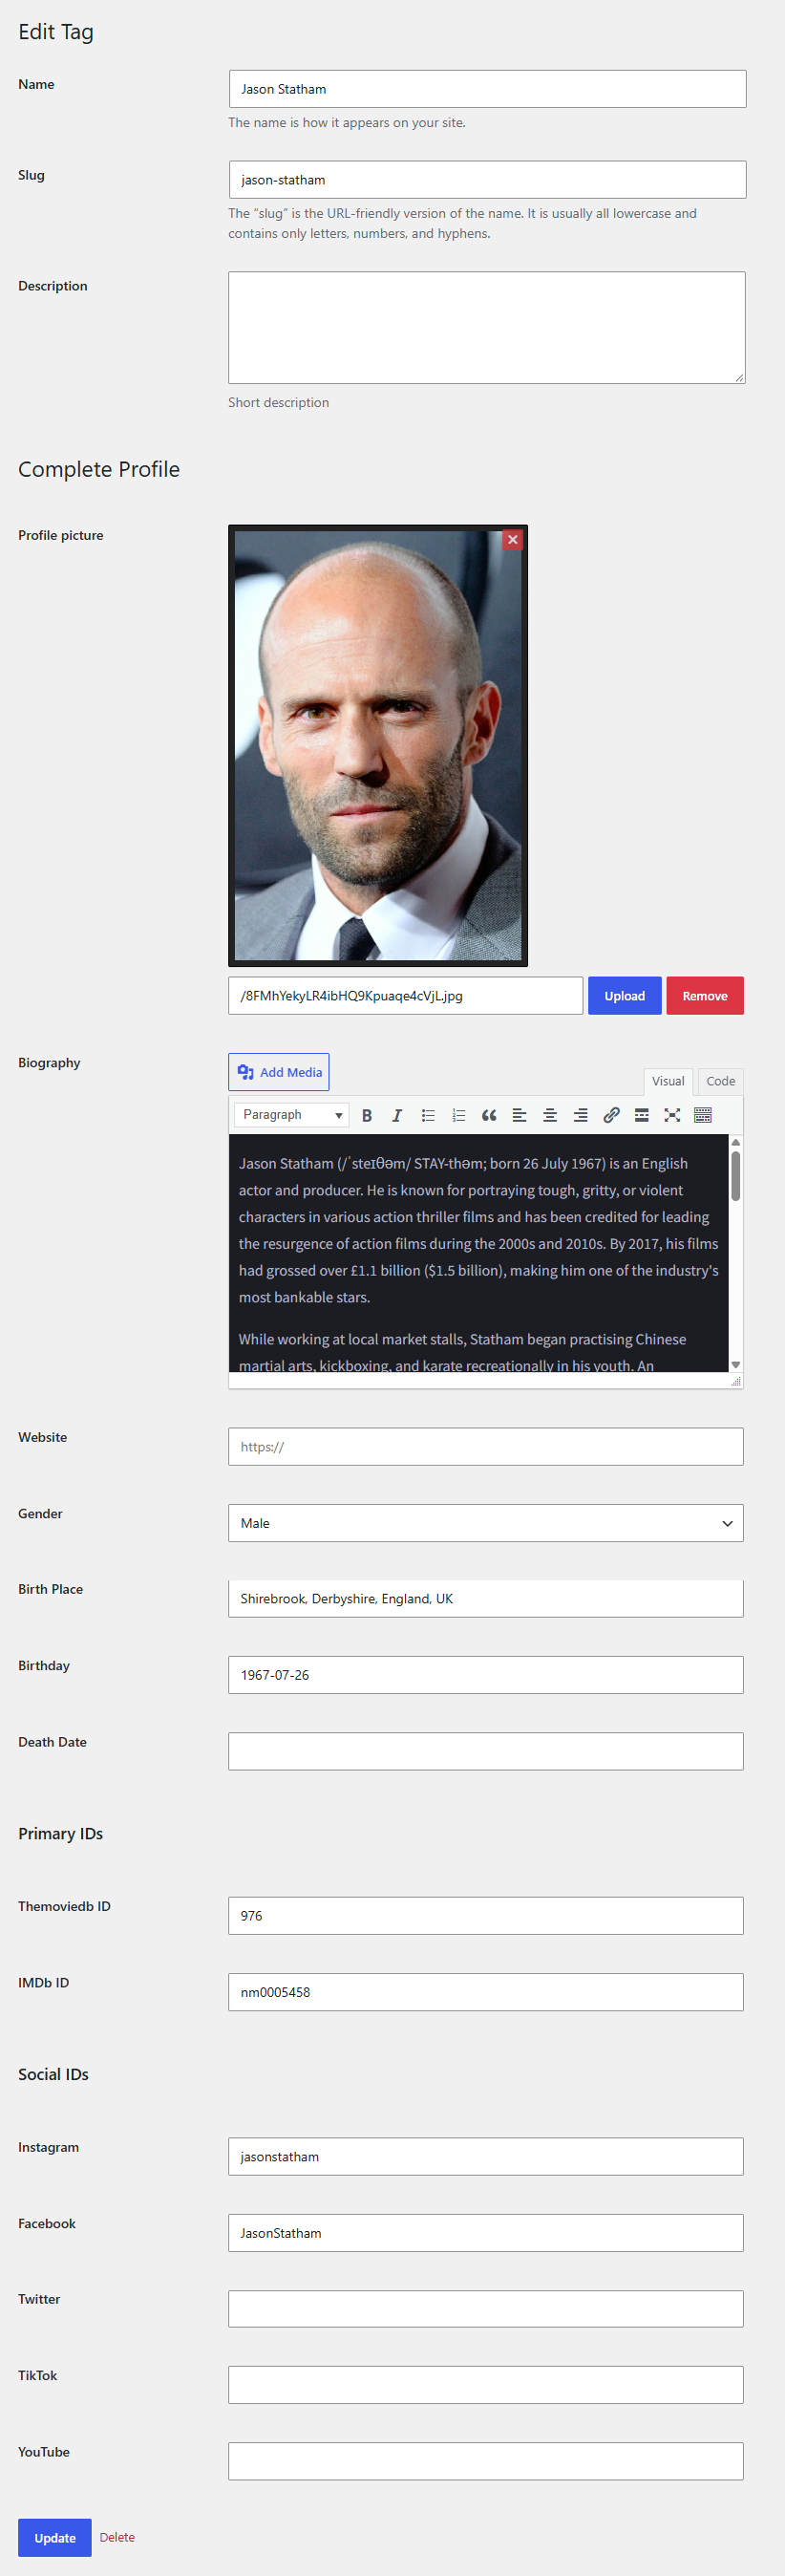Image resolution: width=785 pixels, height=2576 pixels.
Task: Open the Paragraph format dropdown
Action: tap(291, 1115)
